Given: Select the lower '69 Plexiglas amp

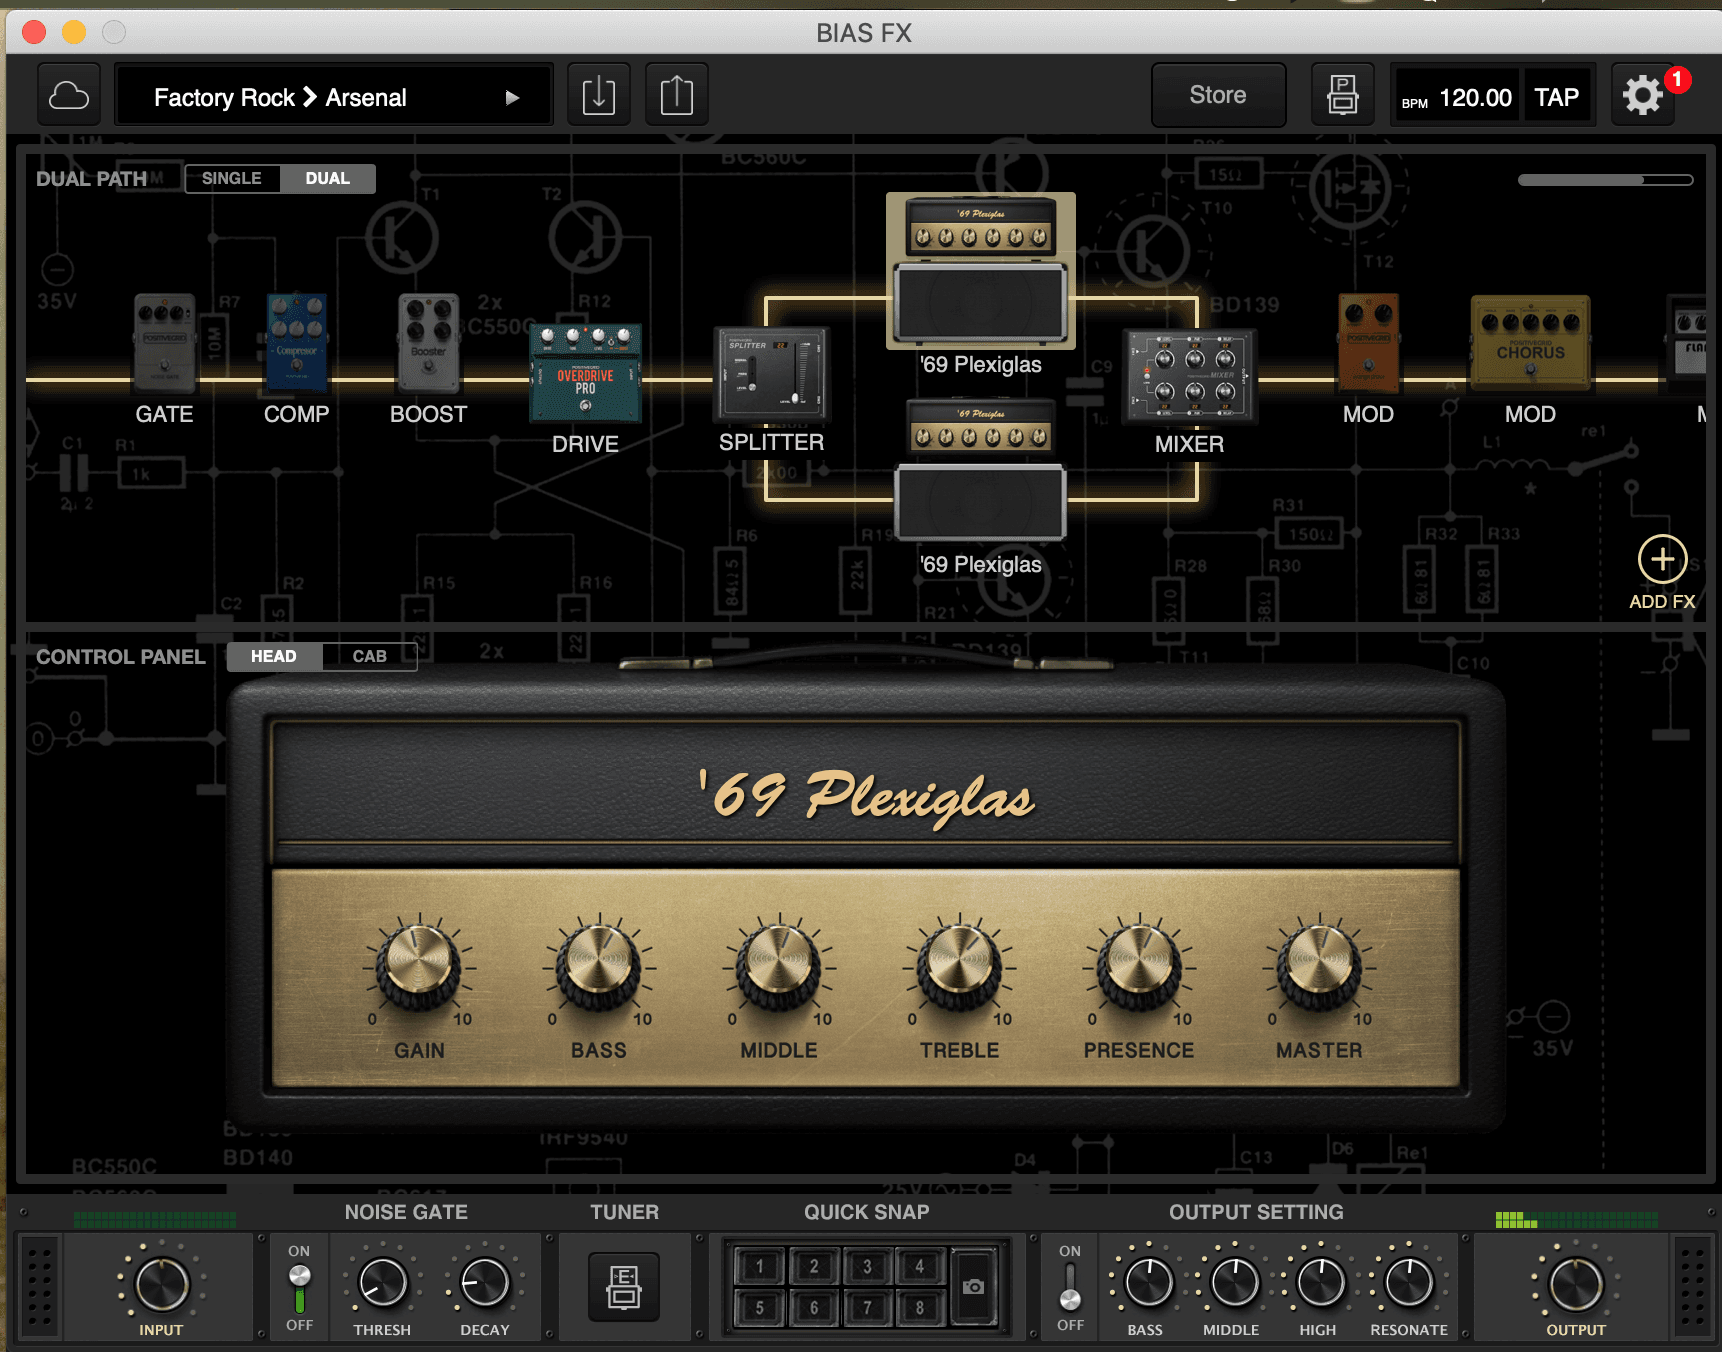Looking at the screenshot, I should click(x=981, y=469).
